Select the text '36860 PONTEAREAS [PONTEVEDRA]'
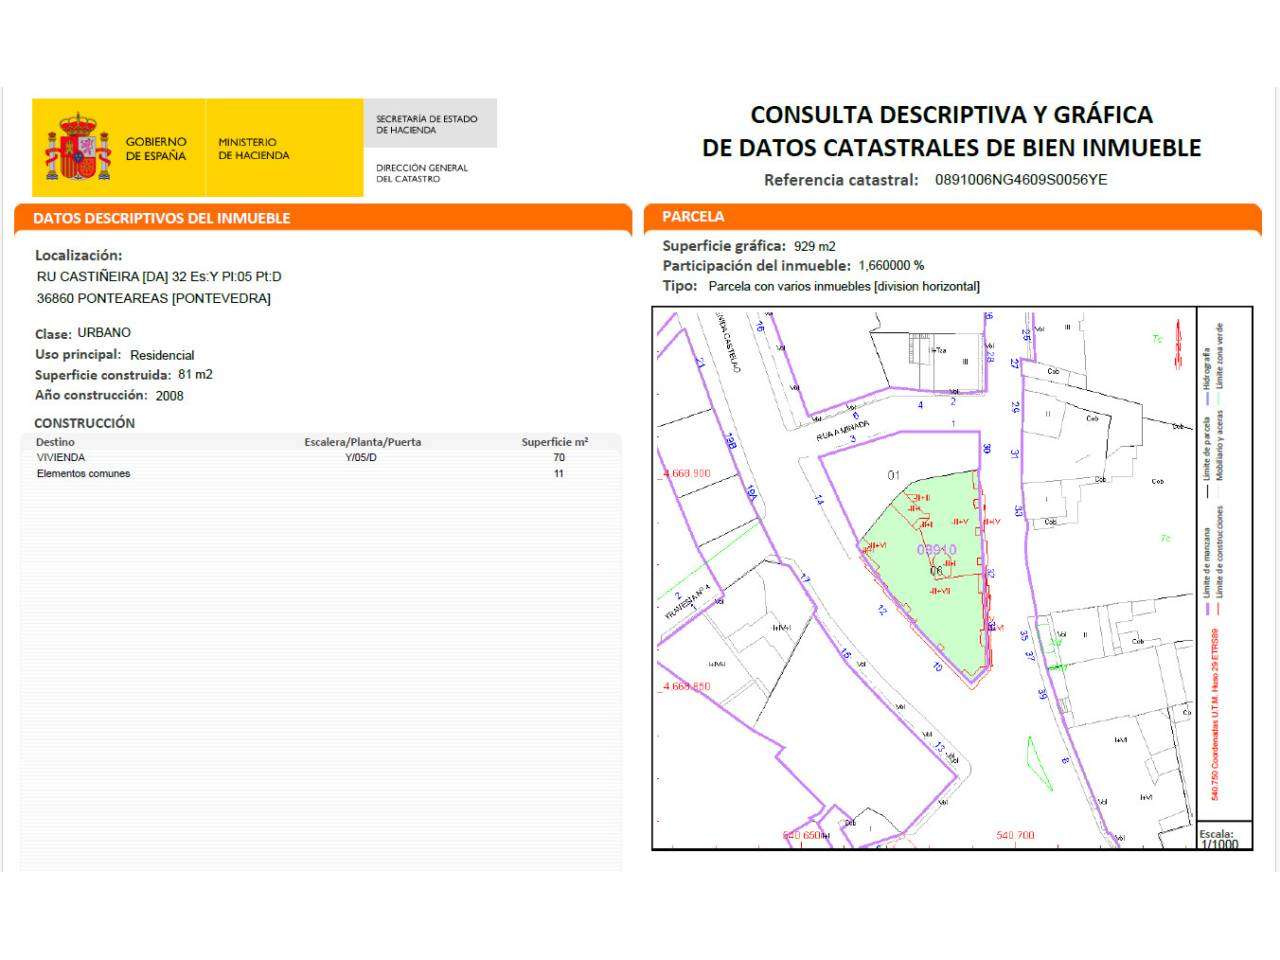This screenshot has width=1280, height=960. pos(154,298)
